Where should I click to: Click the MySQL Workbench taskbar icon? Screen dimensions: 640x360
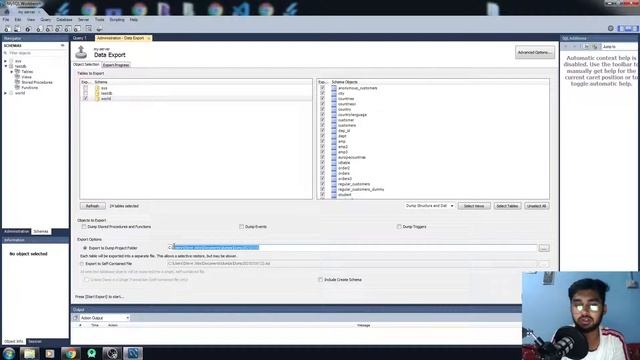click(133, 353)
